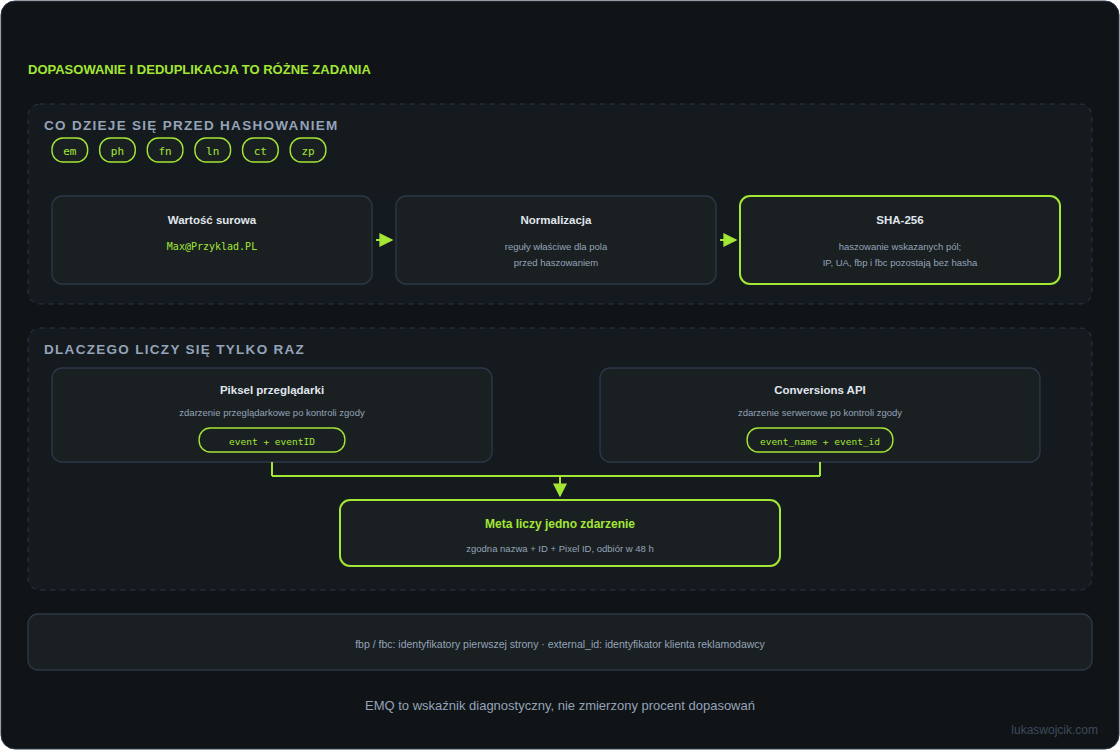Click the "ct" field pill
The image size is (1120, 750).
tap(260, 151)
